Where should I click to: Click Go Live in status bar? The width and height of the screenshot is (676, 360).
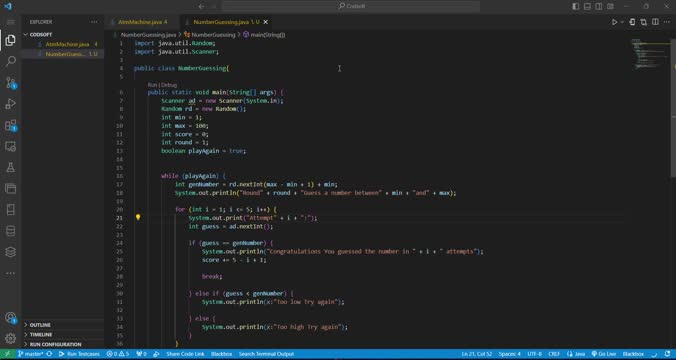point(604,354)
